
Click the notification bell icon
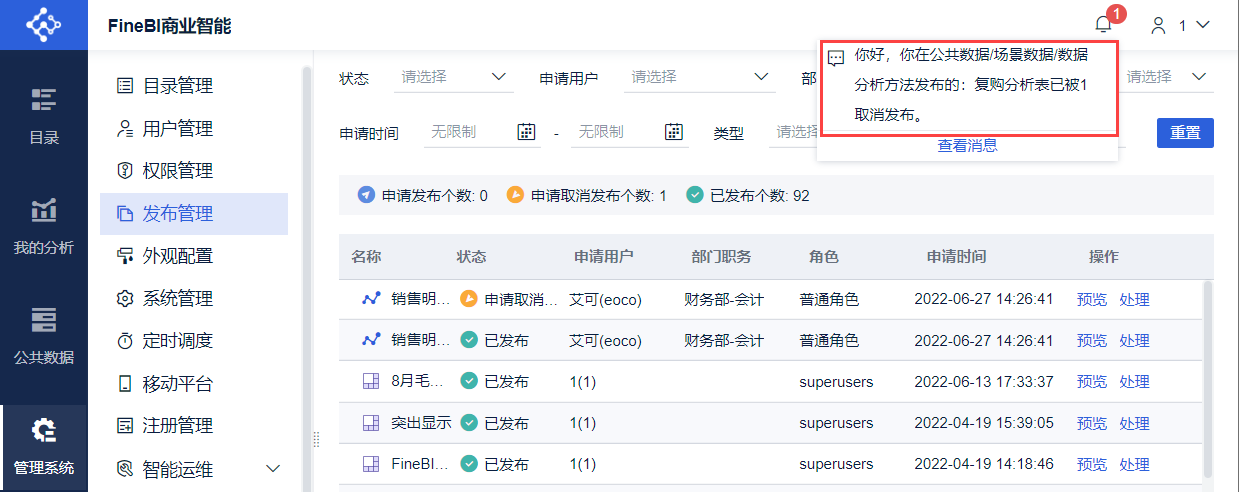pos(1104,25)
